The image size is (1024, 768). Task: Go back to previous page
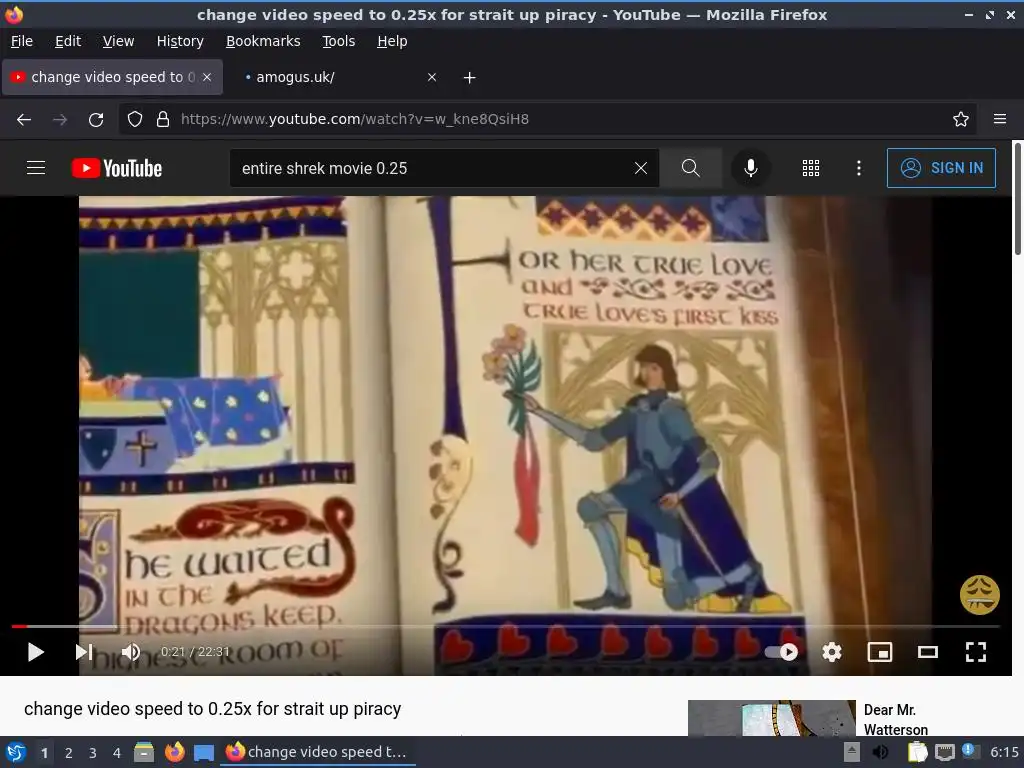pos(24,119)
